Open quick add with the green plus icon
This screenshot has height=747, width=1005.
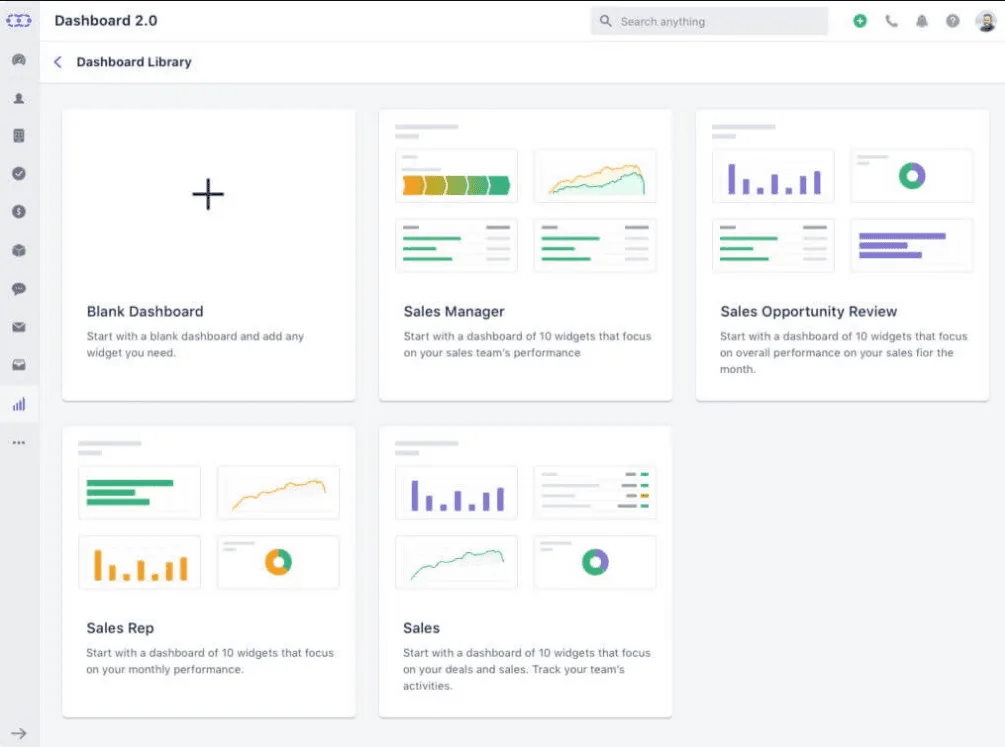[859, 20]
